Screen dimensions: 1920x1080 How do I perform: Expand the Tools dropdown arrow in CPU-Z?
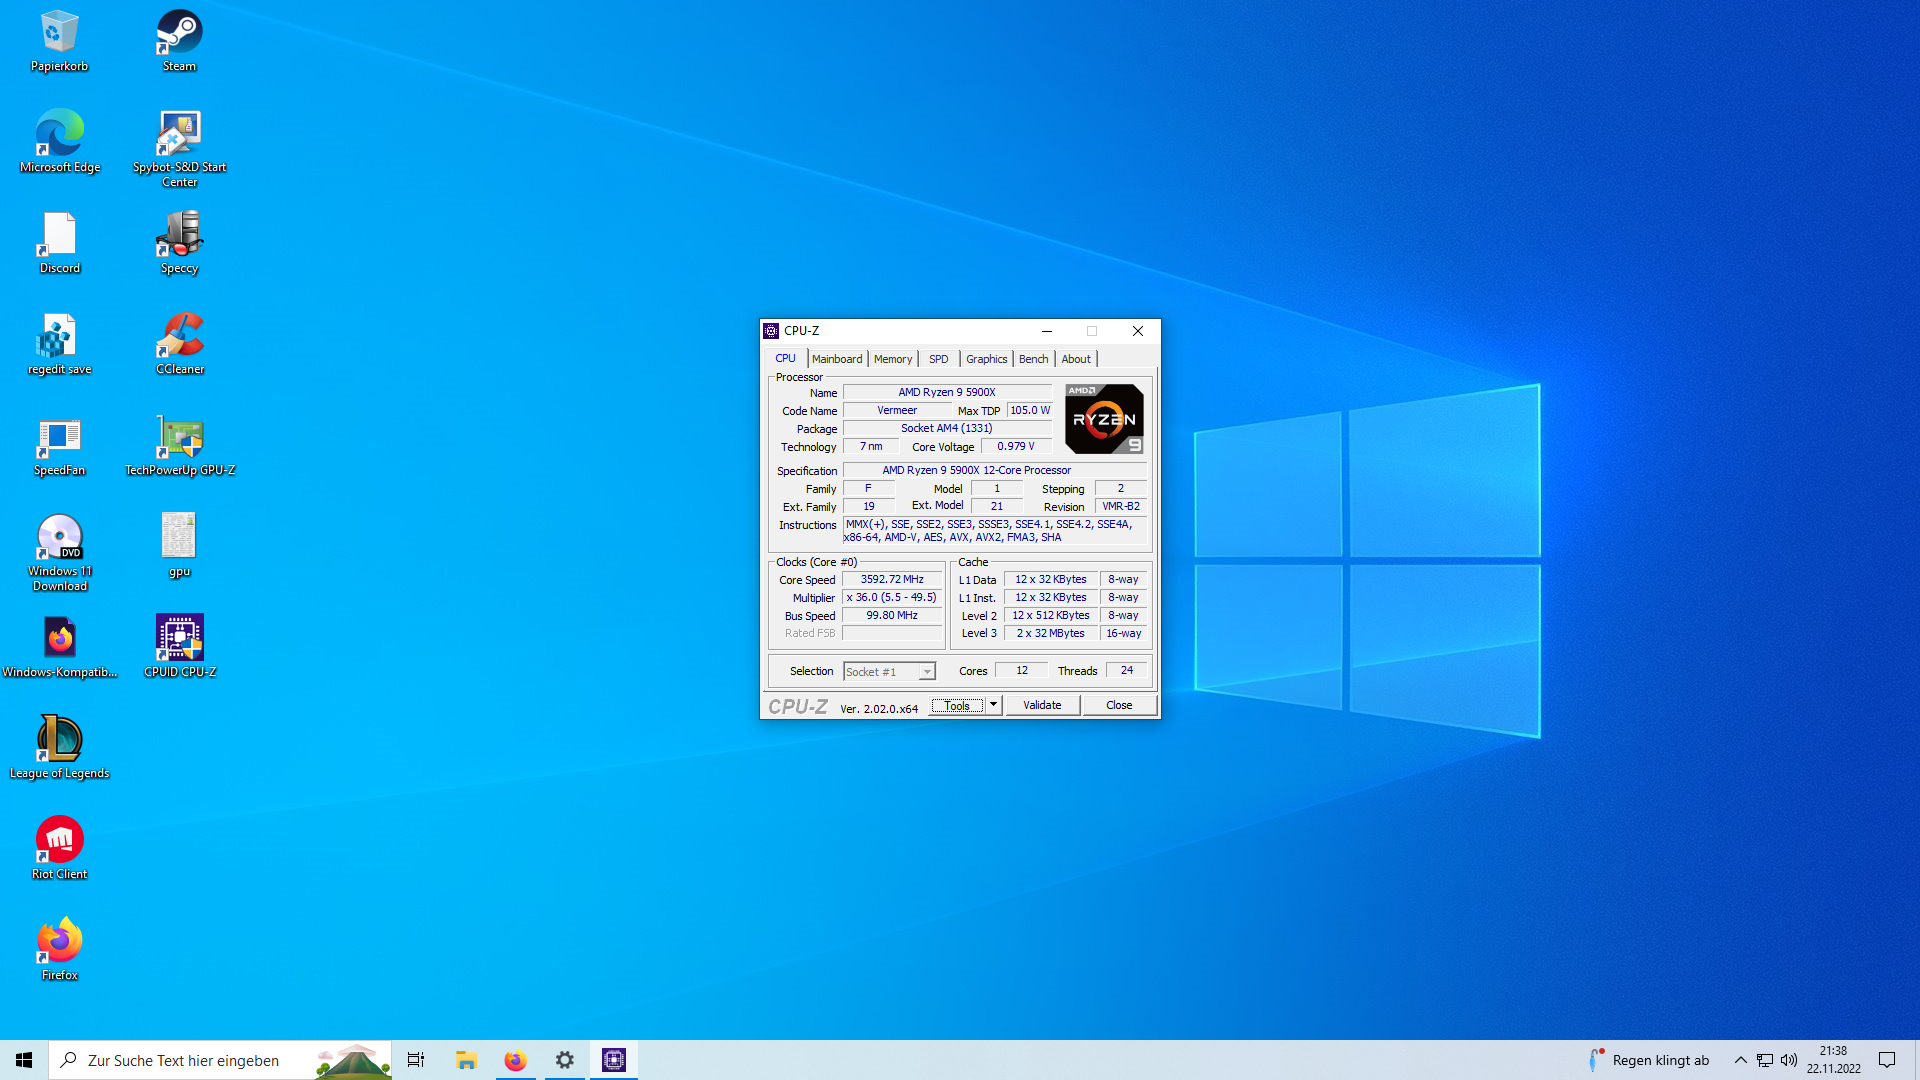tap(993, 705)
